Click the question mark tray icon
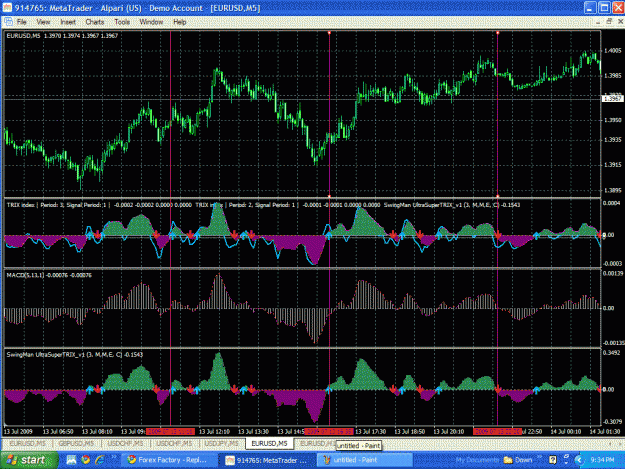625x469 pixels. tap(552, 460)
